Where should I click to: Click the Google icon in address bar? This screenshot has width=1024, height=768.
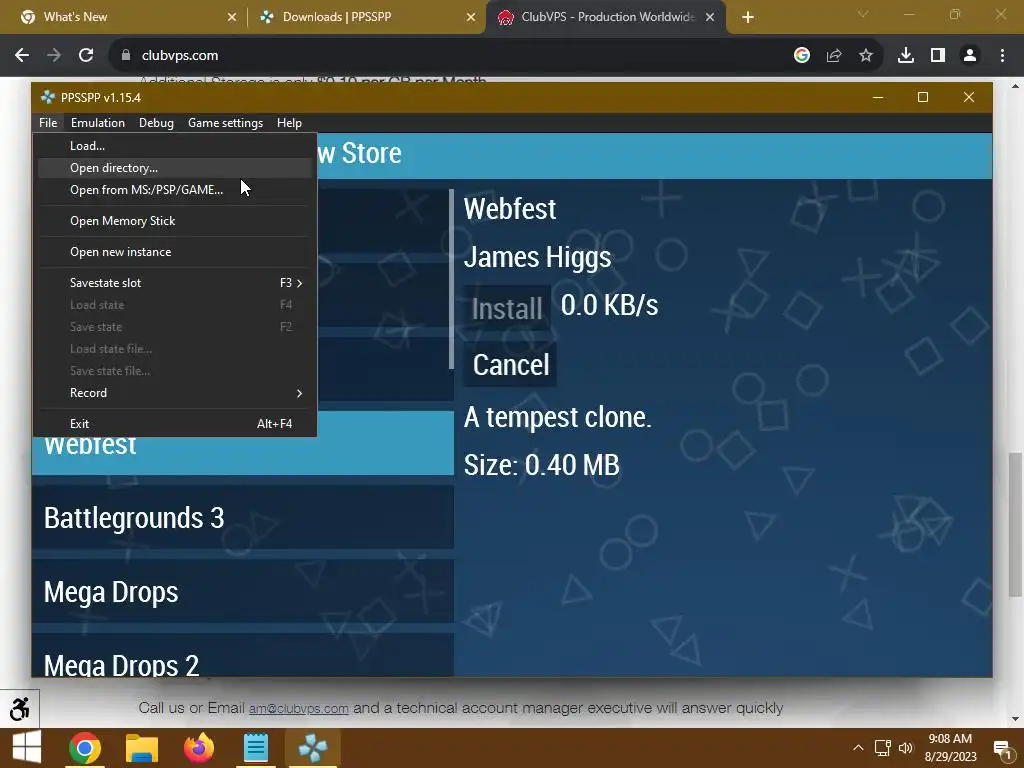801,56
